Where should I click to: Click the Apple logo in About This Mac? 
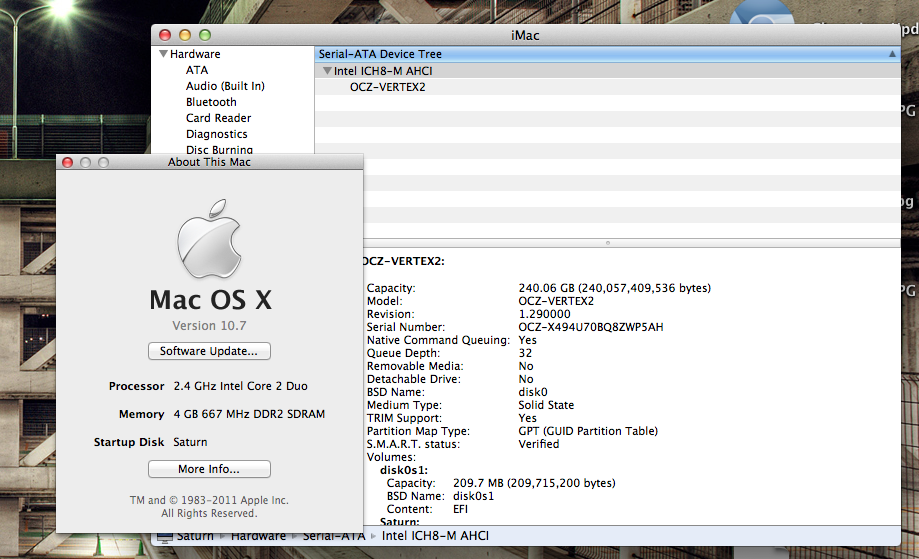209,239
